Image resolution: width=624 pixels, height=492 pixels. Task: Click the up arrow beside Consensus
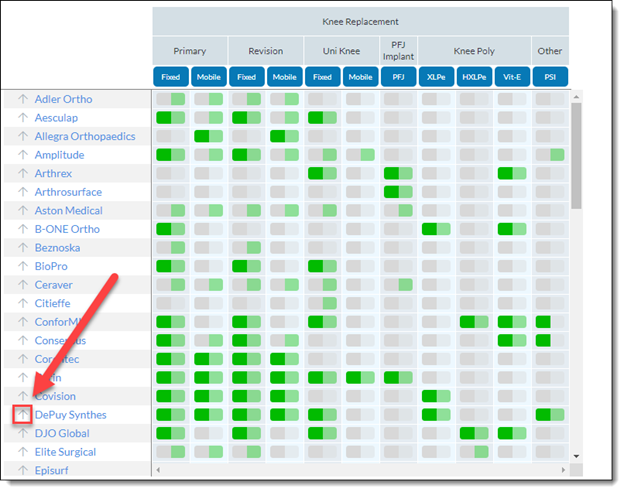tap(23, 341)
